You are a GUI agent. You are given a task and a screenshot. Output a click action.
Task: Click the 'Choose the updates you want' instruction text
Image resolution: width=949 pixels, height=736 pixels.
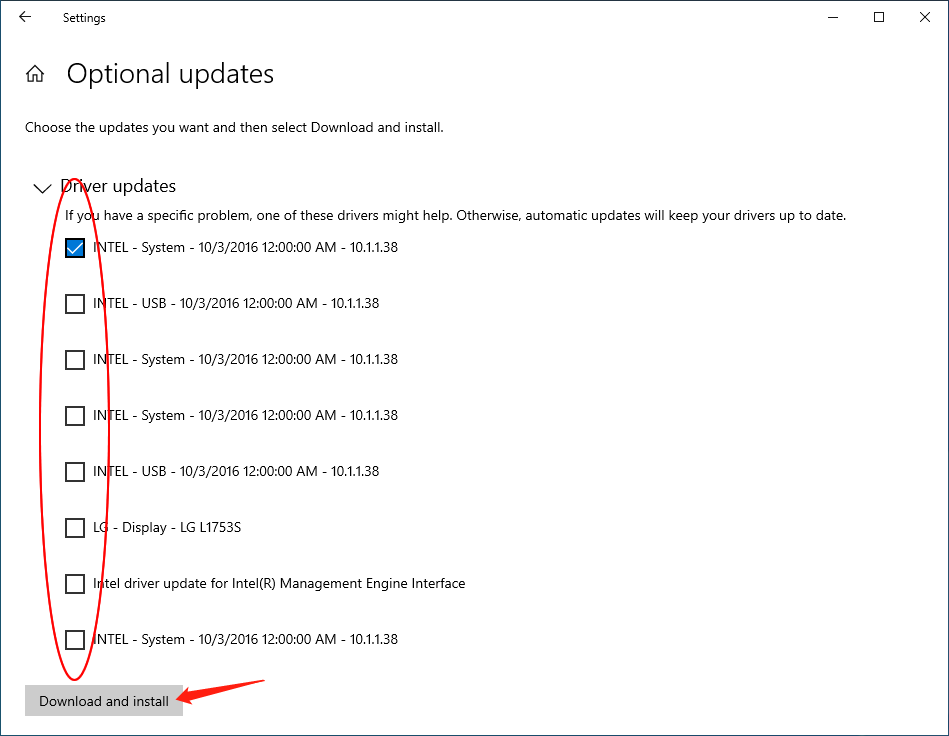234,128
